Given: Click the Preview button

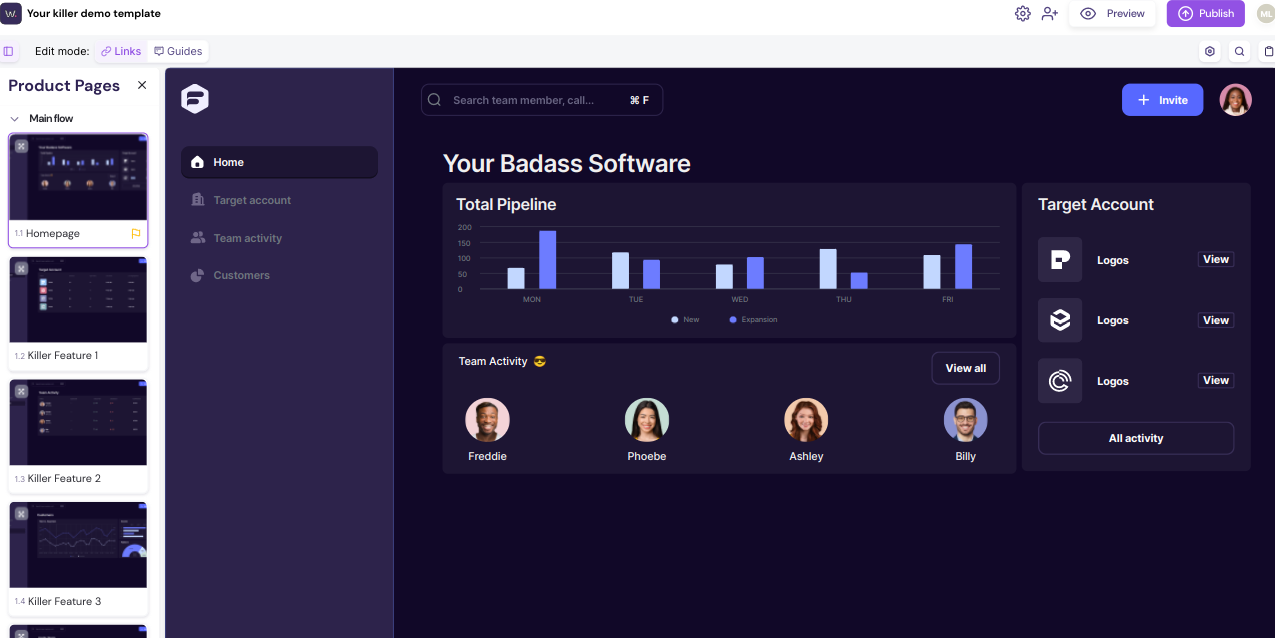Looking at the screenshot, I should 1112,13.
